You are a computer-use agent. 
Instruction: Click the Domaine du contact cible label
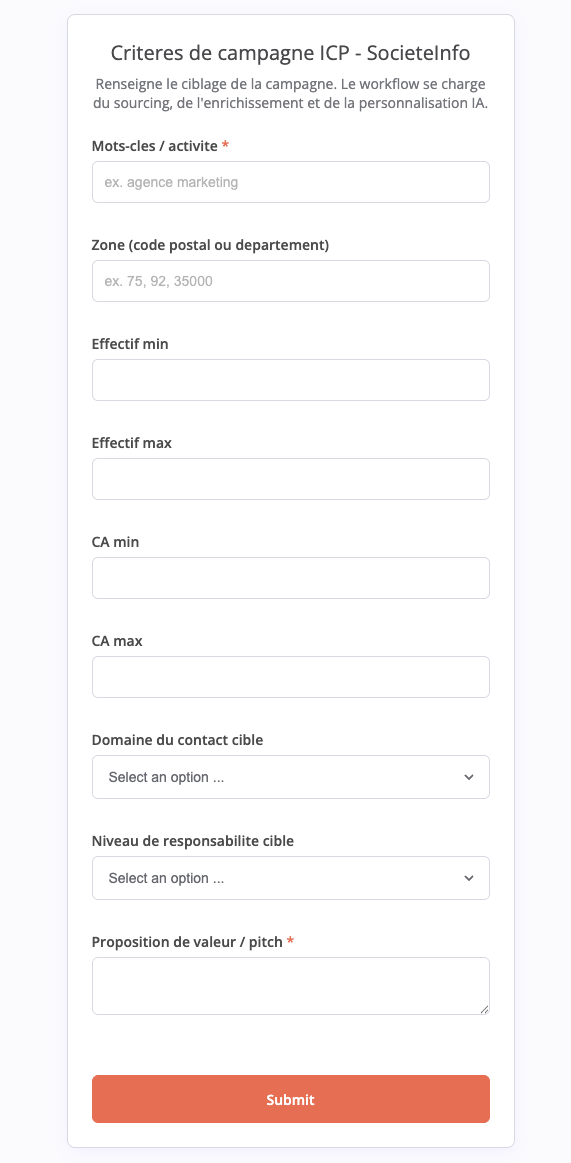click(177, 739)
